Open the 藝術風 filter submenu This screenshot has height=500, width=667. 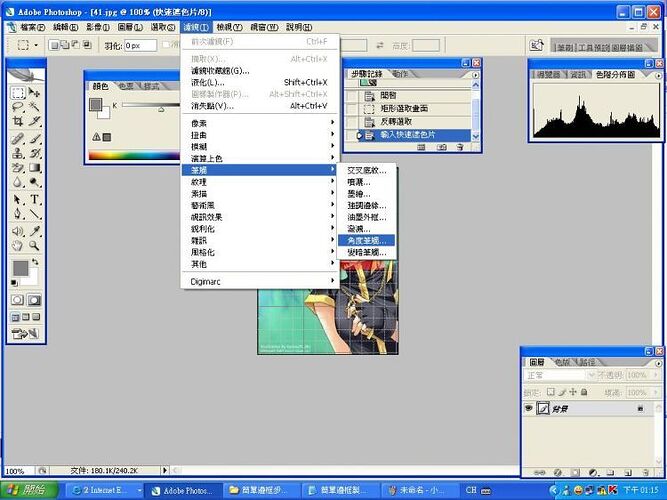pyautogui.click(x=260, y=205)
